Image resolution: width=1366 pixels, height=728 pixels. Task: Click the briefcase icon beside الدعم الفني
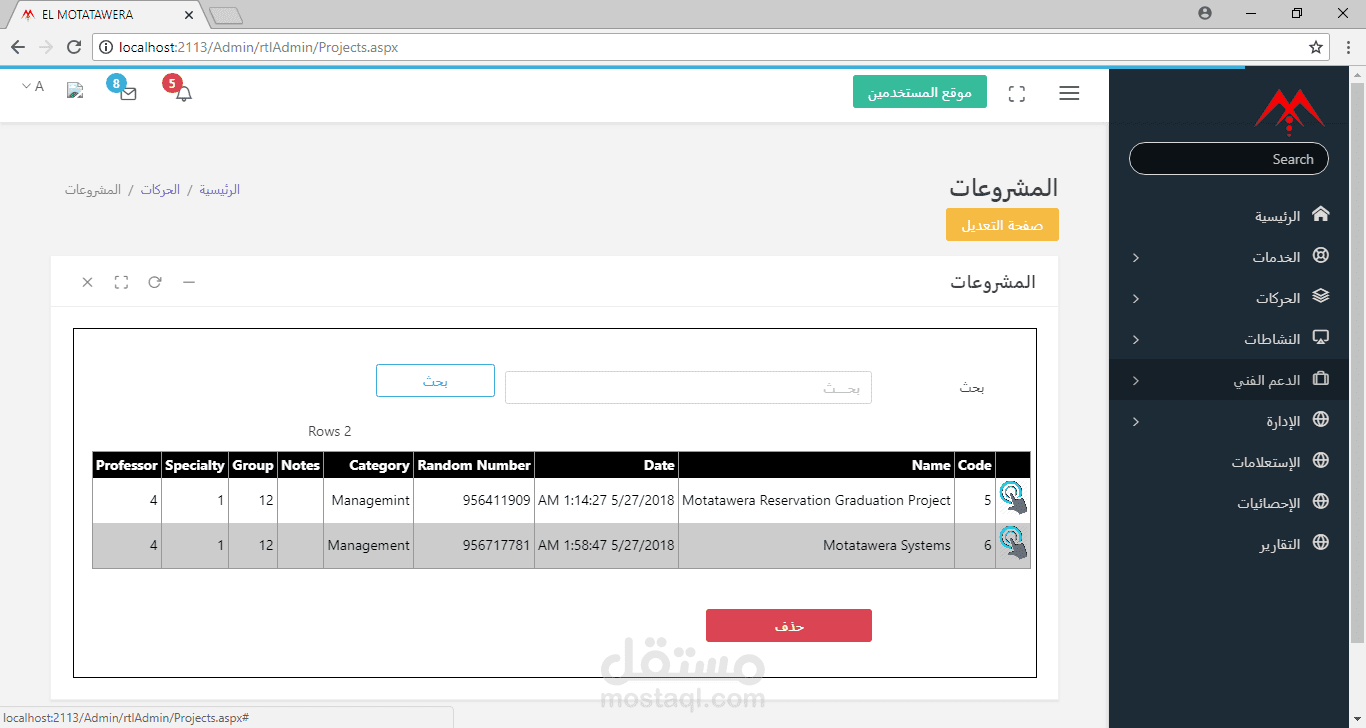pyautogui.click(x=1321, y=379)
